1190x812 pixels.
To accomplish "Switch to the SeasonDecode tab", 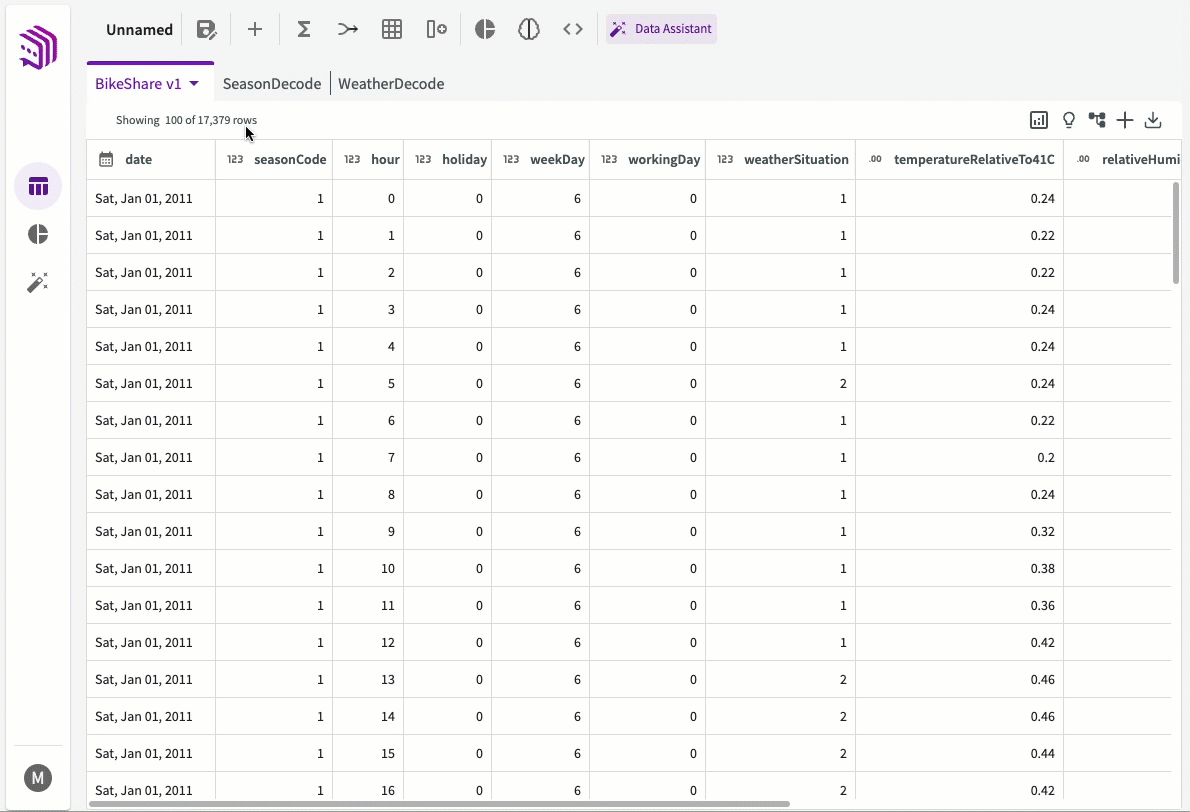I will click(272, 83).
